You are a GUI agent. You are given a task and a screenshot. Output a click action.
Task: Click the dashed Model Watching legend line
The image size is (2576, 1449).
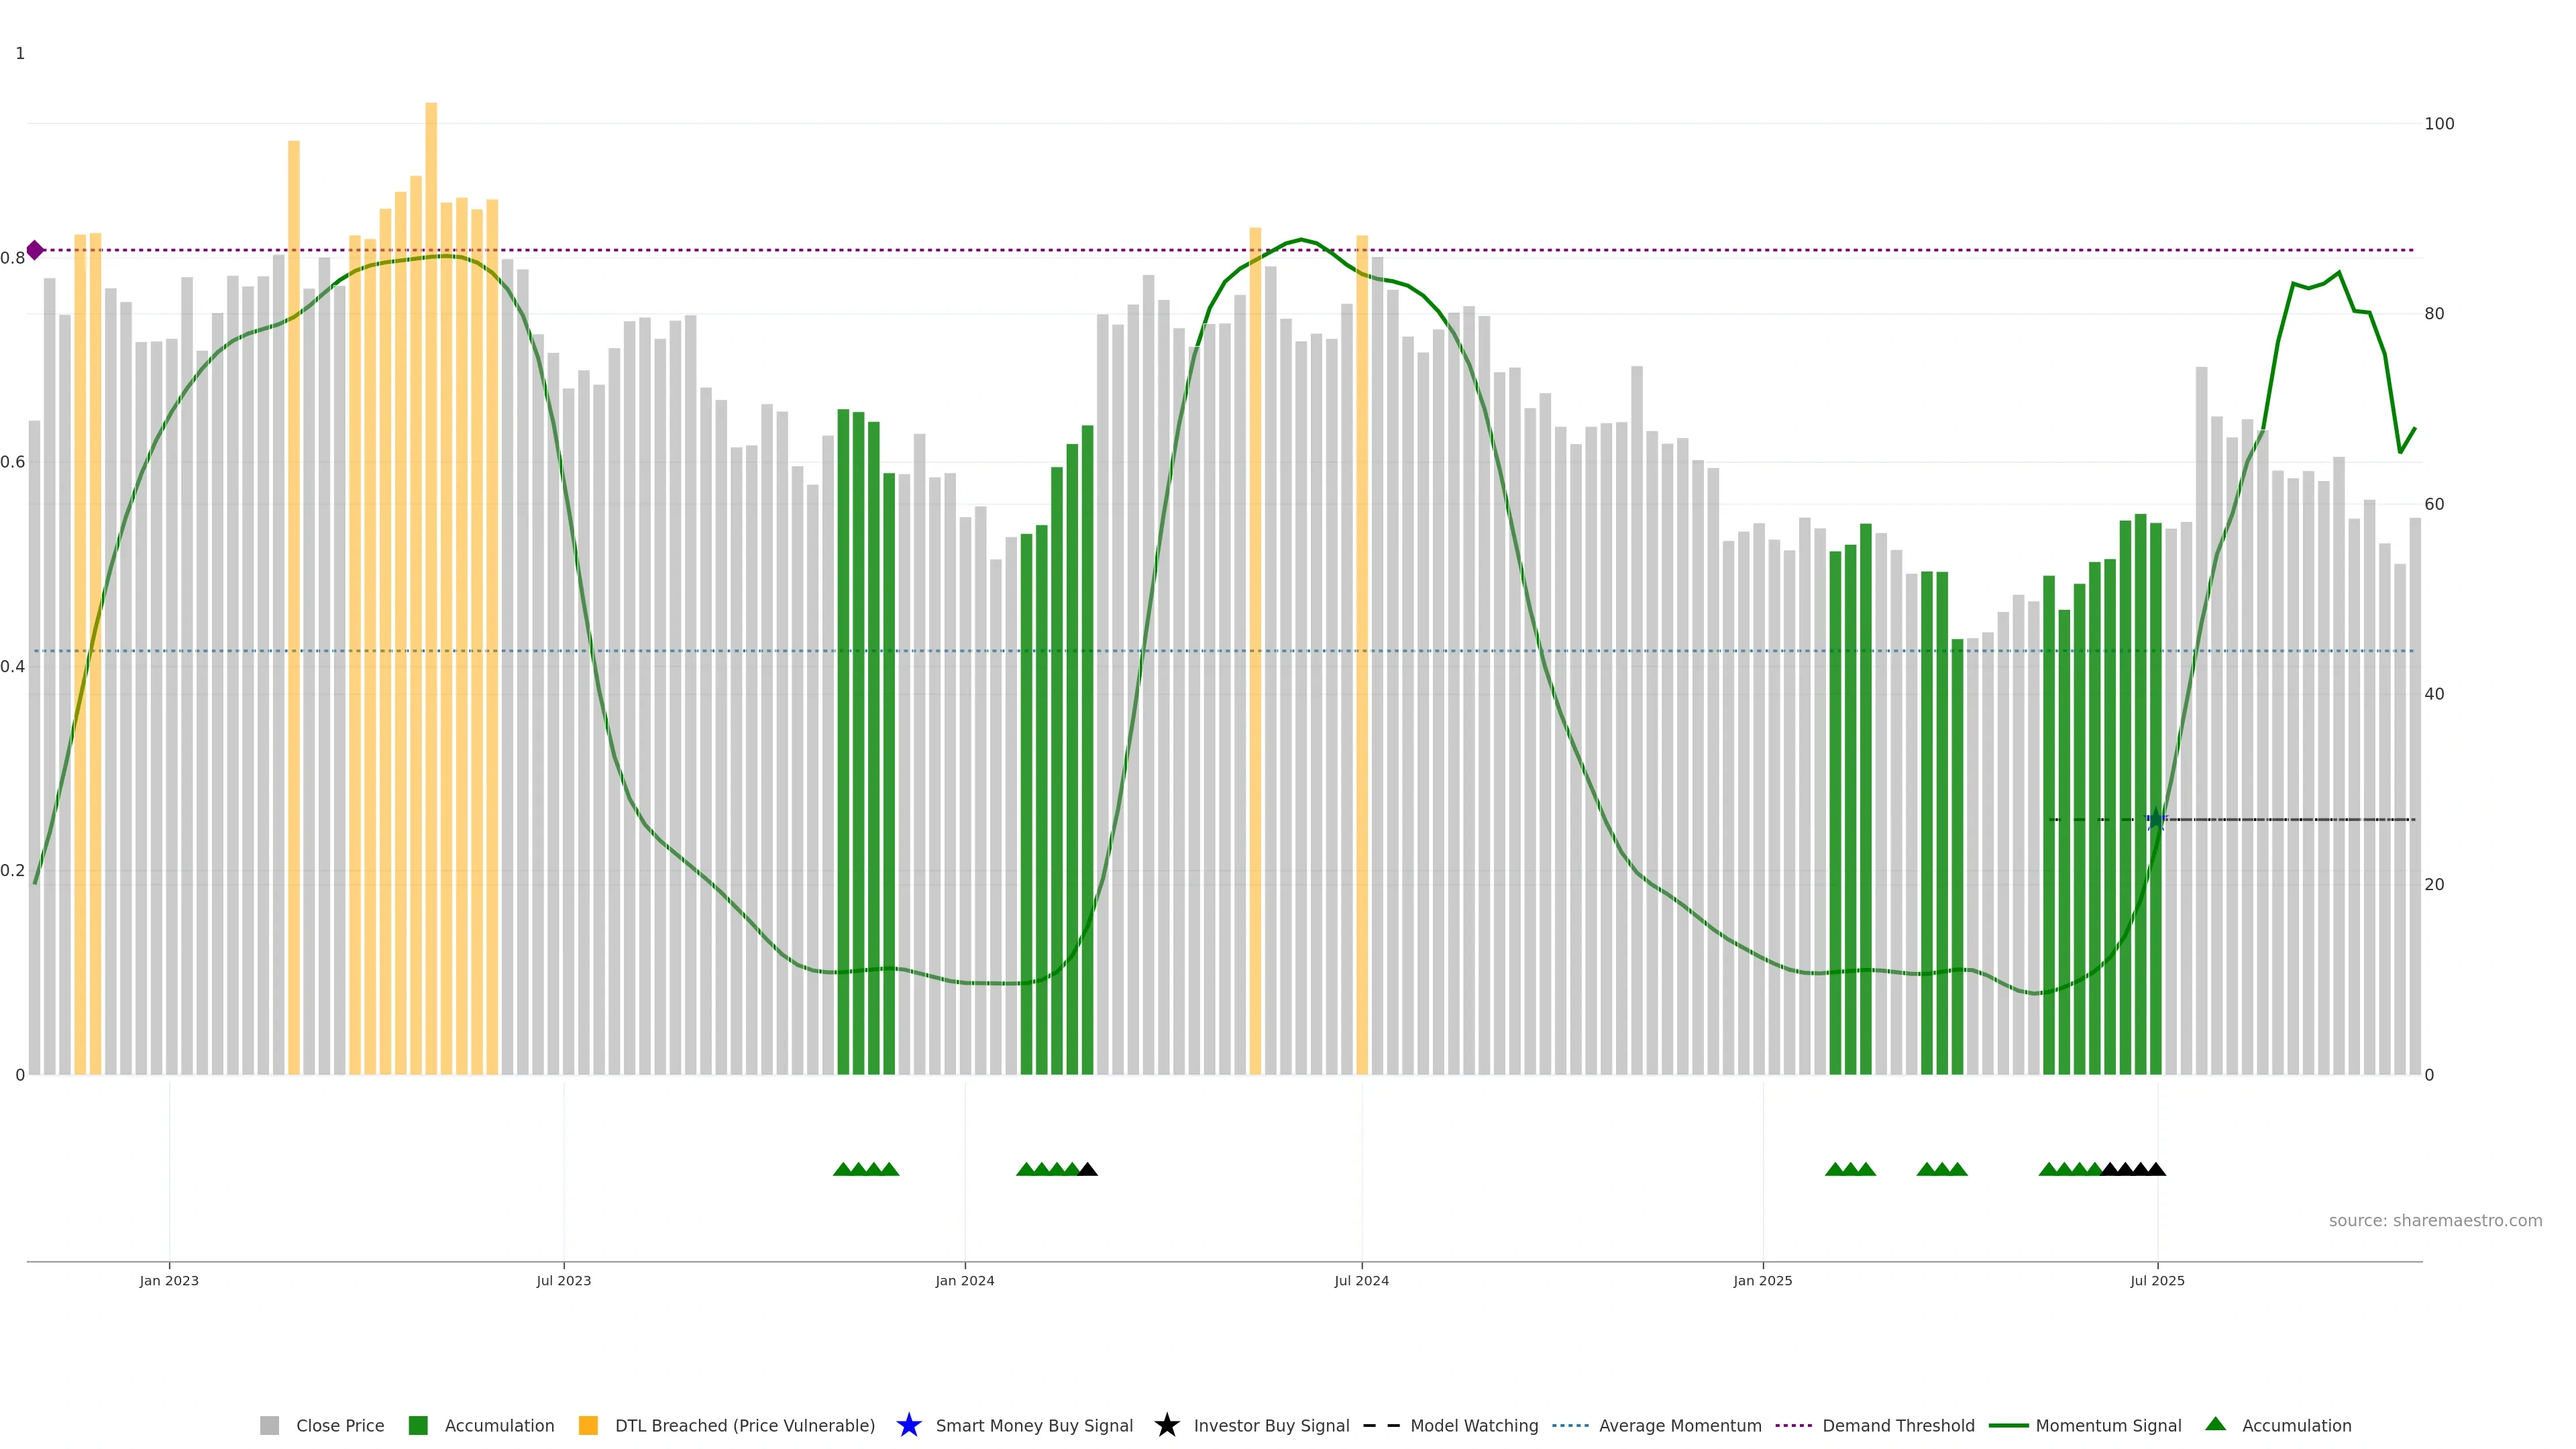1381,1425
